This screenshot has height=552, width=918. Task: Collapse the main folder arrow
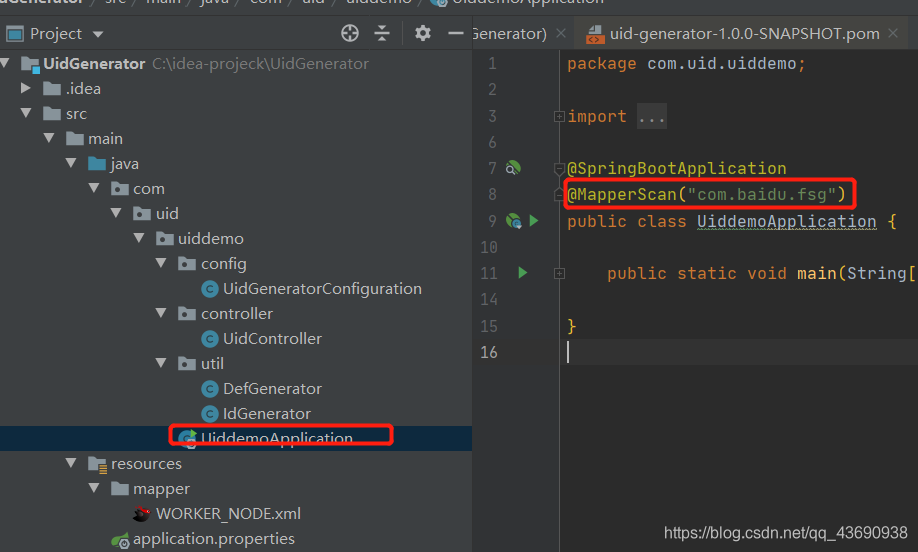(49, 138)
